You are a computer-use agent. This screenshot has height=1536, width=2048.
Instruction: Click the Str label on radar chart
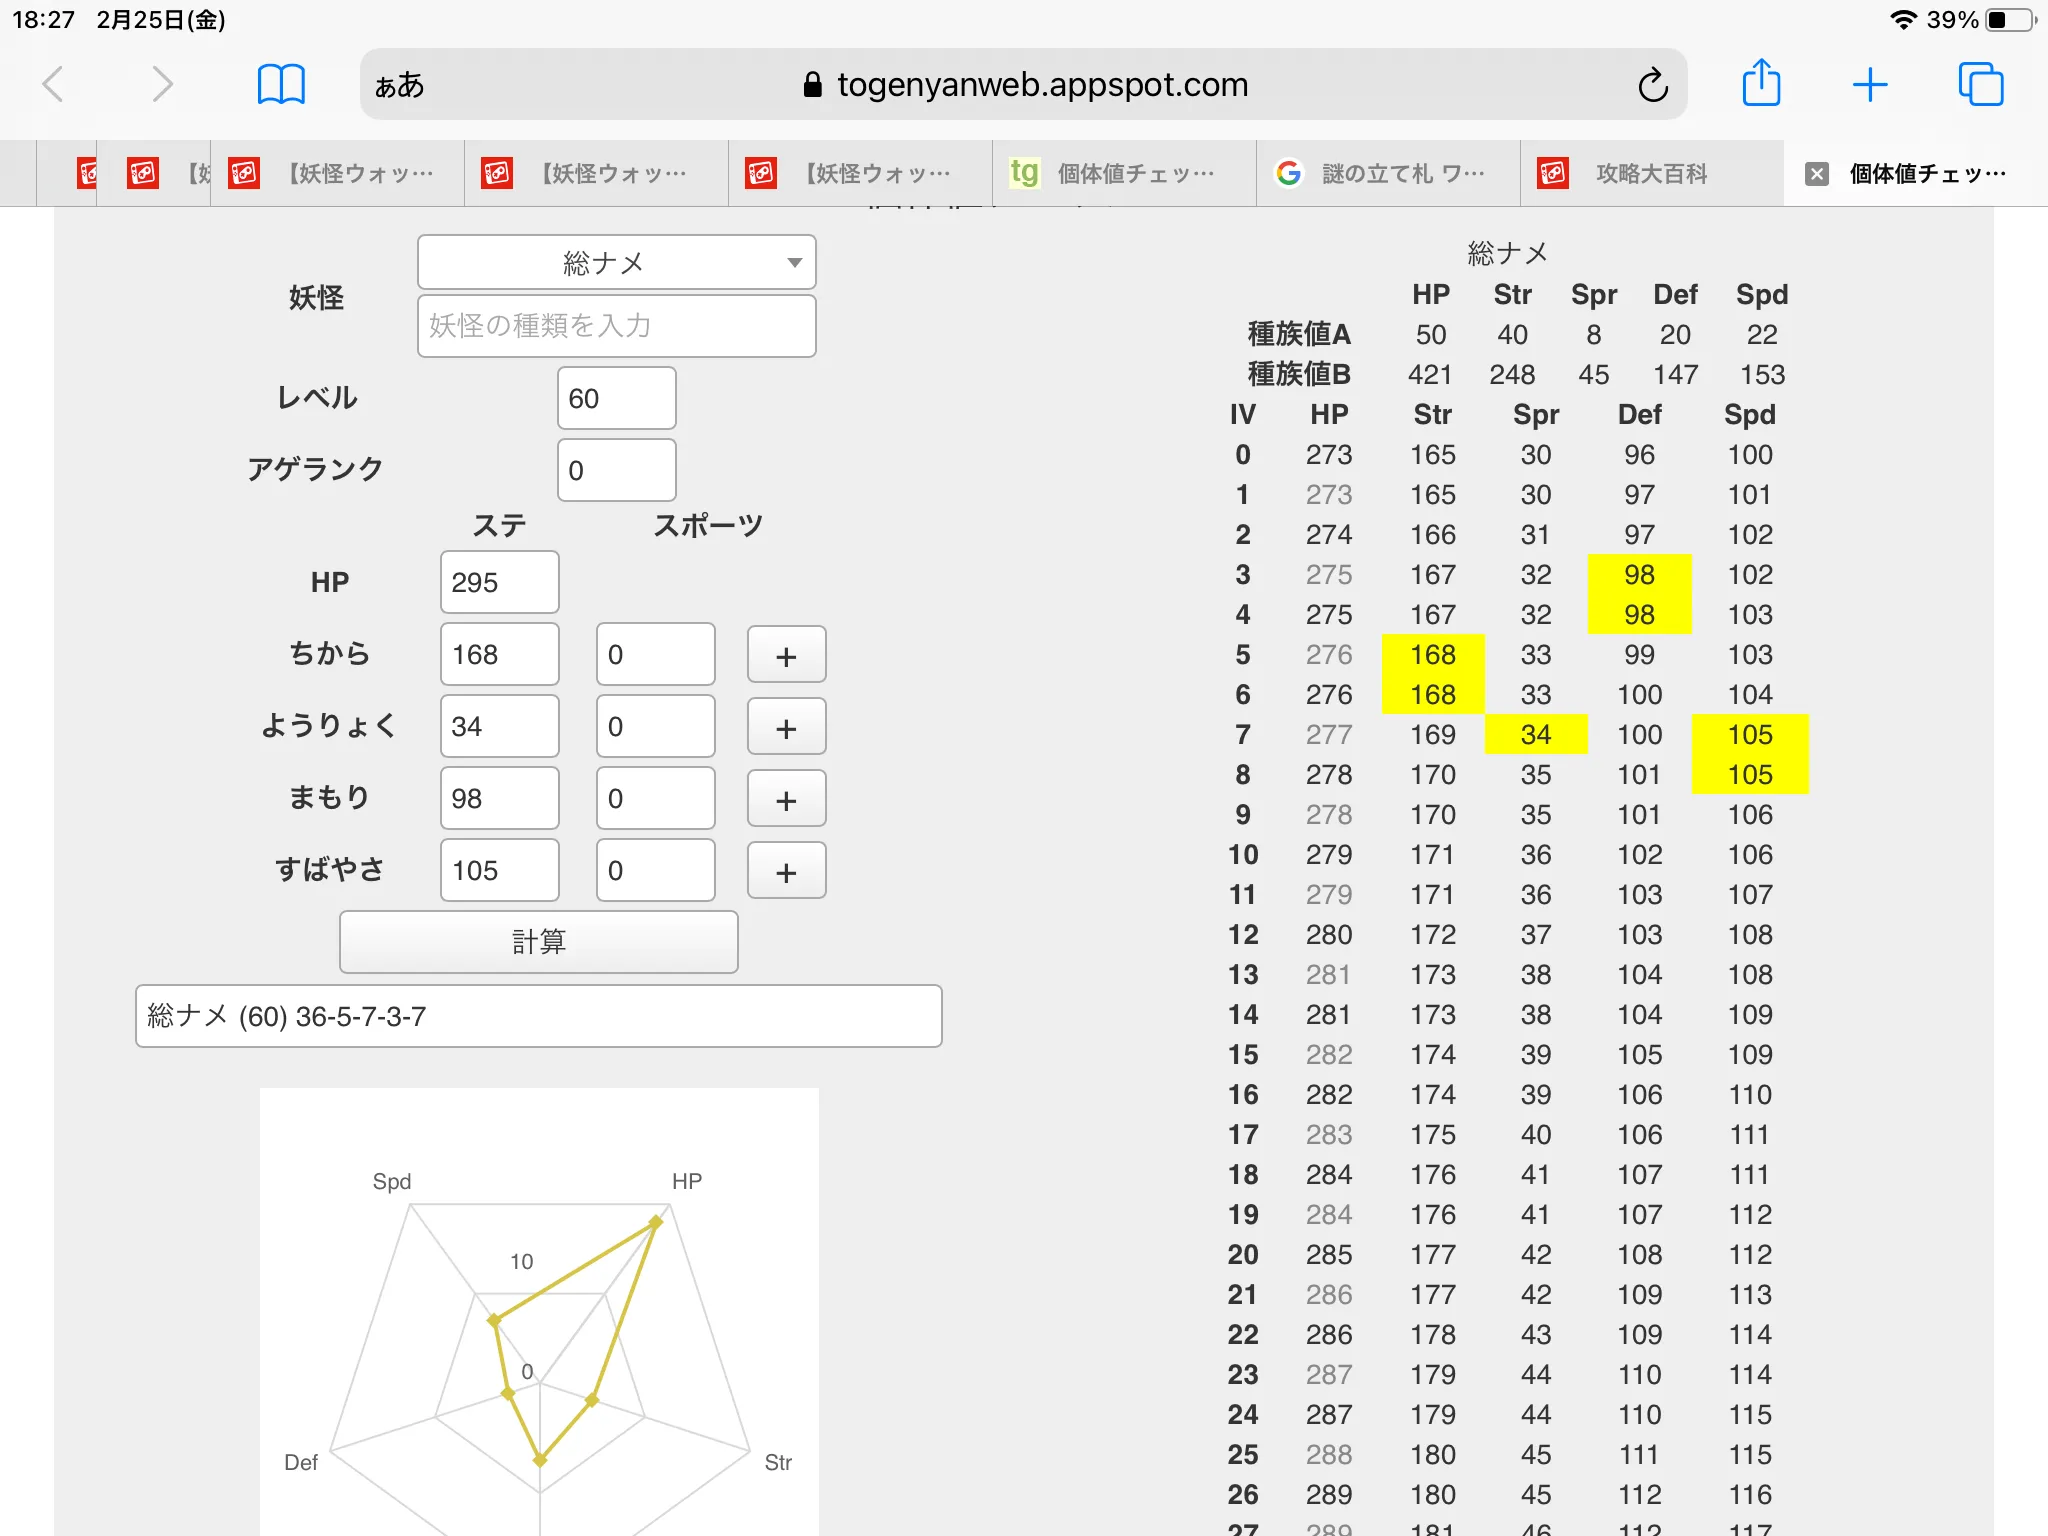click(778, 1462)
